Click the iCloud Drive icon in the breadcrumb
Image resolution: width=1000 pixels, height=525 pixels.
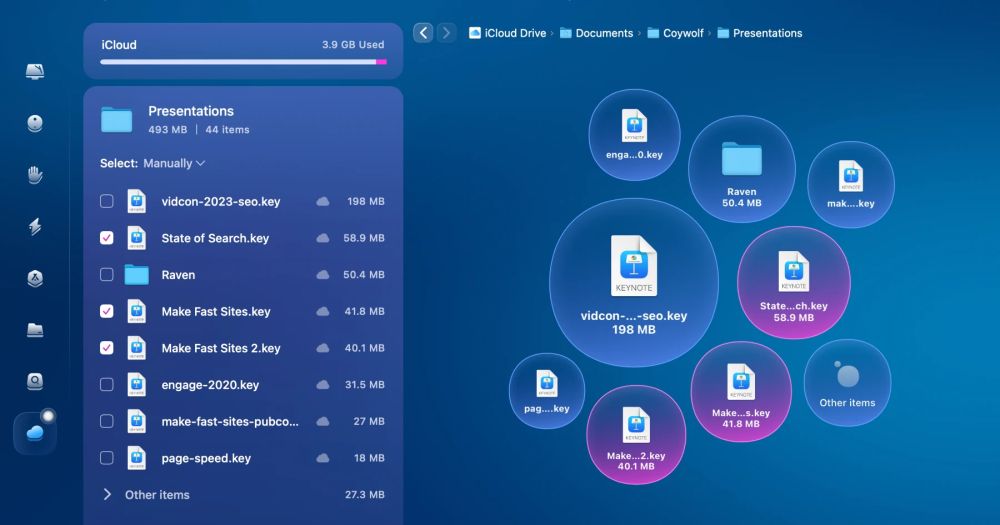coord(474,33)
